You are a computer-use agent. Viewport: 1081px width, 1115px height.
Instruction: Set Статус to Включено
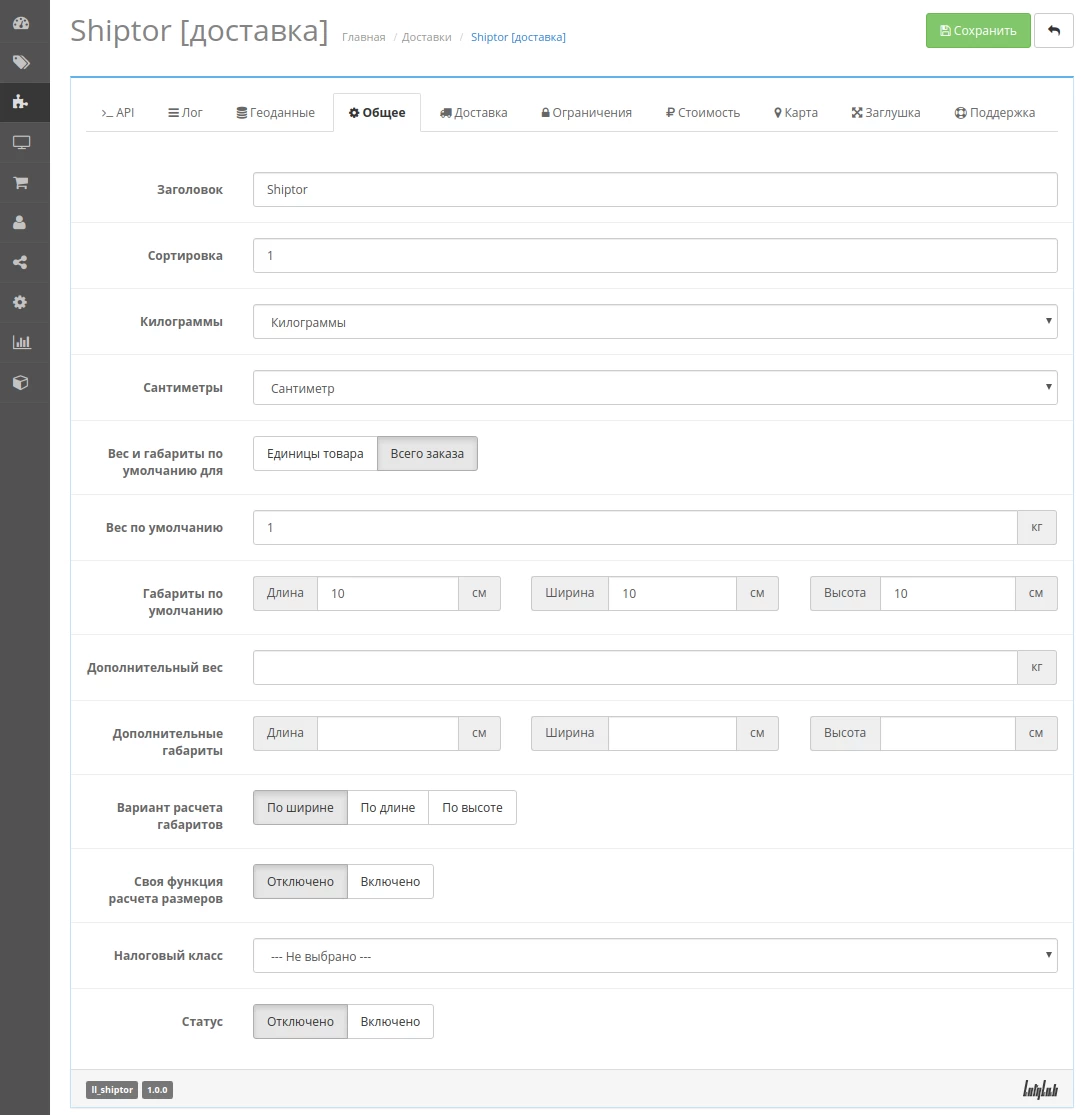(x=390, y=1022)
